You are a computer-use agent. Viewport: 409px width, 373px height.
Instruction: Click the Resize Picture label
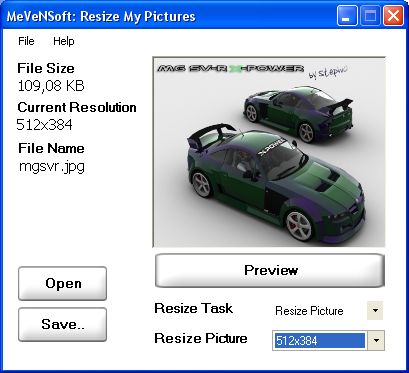(x=201, y=338)
